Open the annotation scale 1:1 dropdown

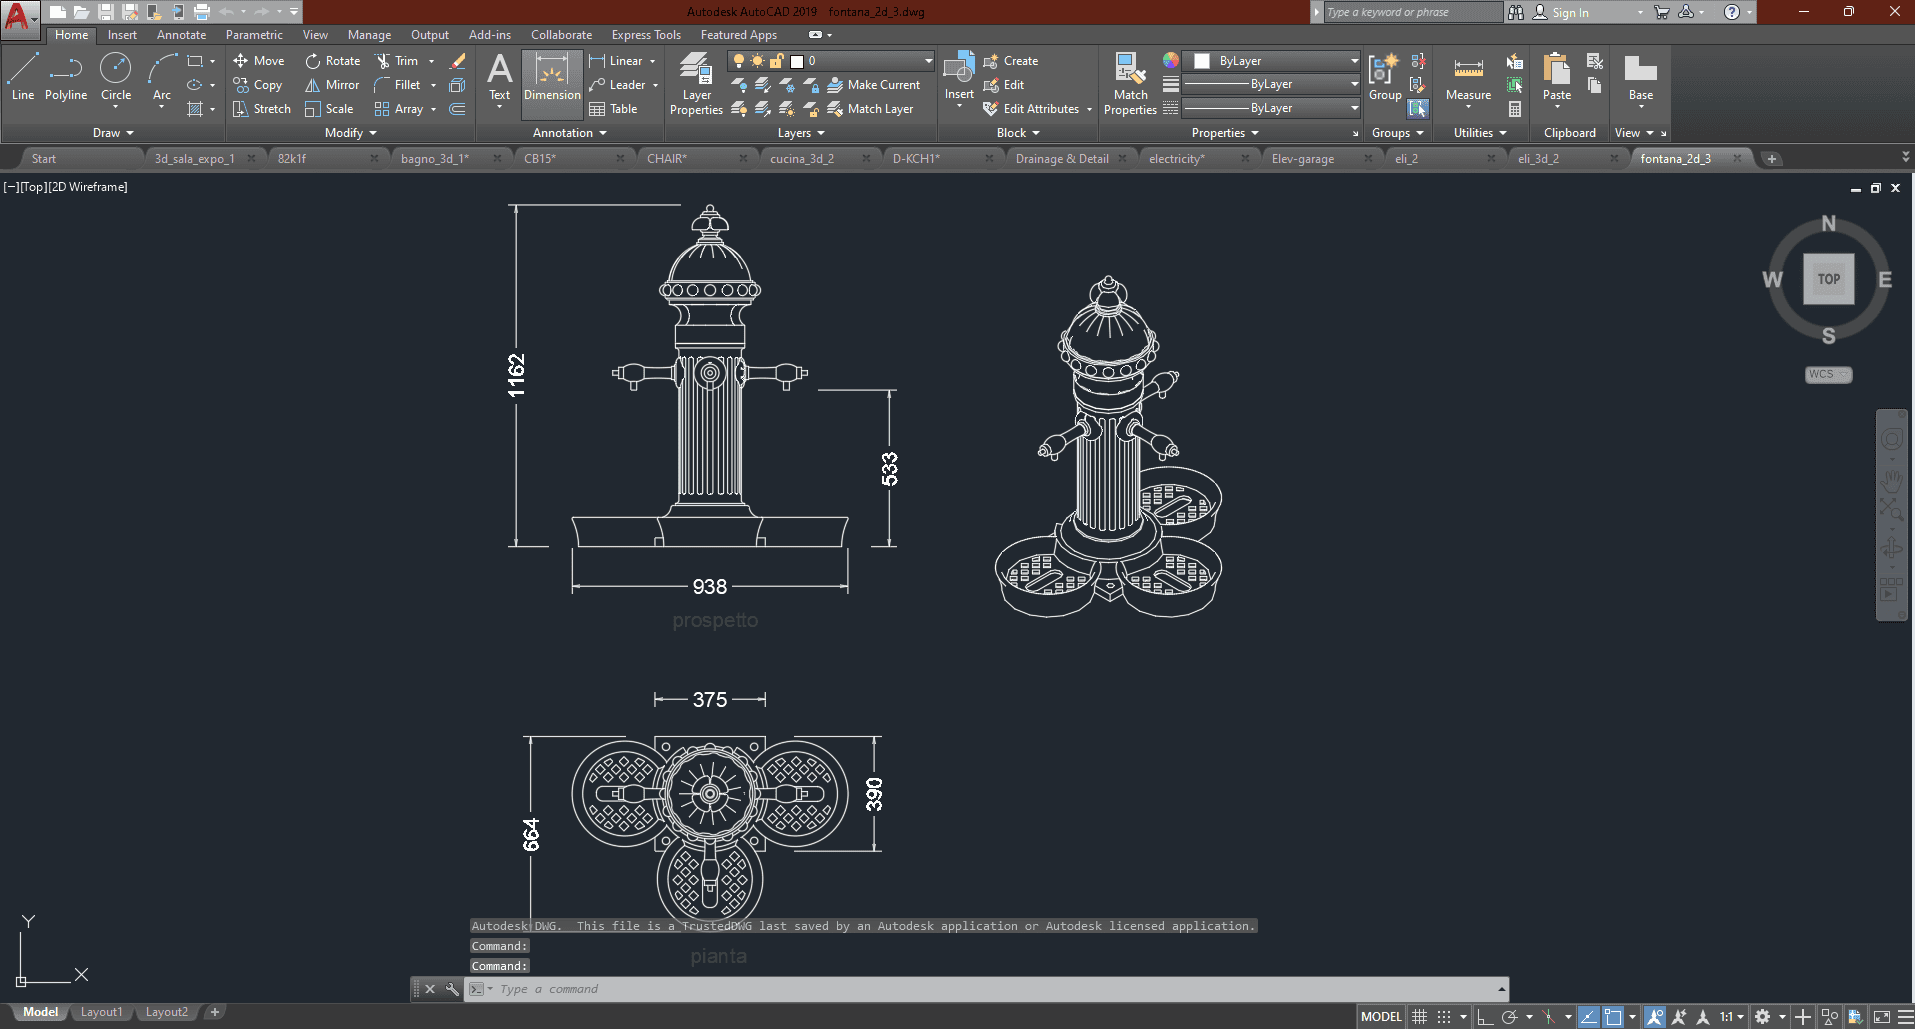(1731, 1017)
